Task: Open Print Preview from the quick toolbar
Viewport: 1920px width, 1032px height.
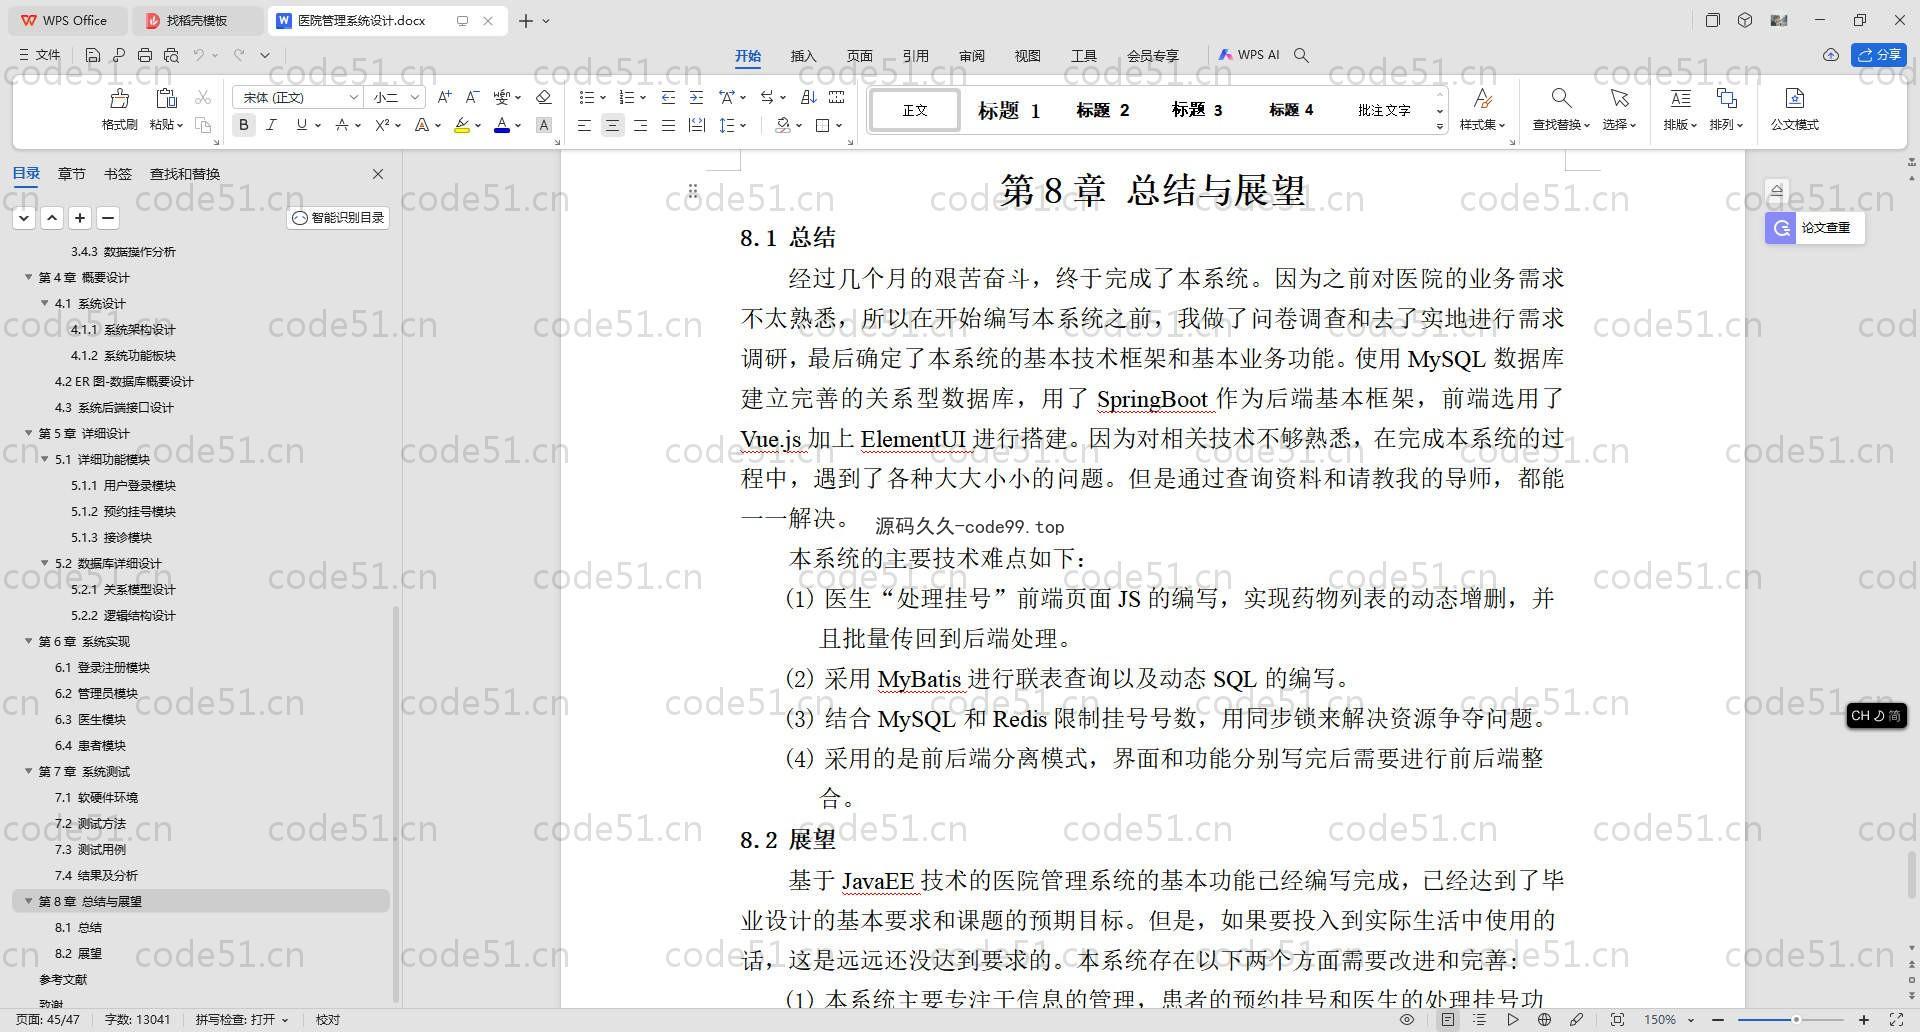Action: 171,55
